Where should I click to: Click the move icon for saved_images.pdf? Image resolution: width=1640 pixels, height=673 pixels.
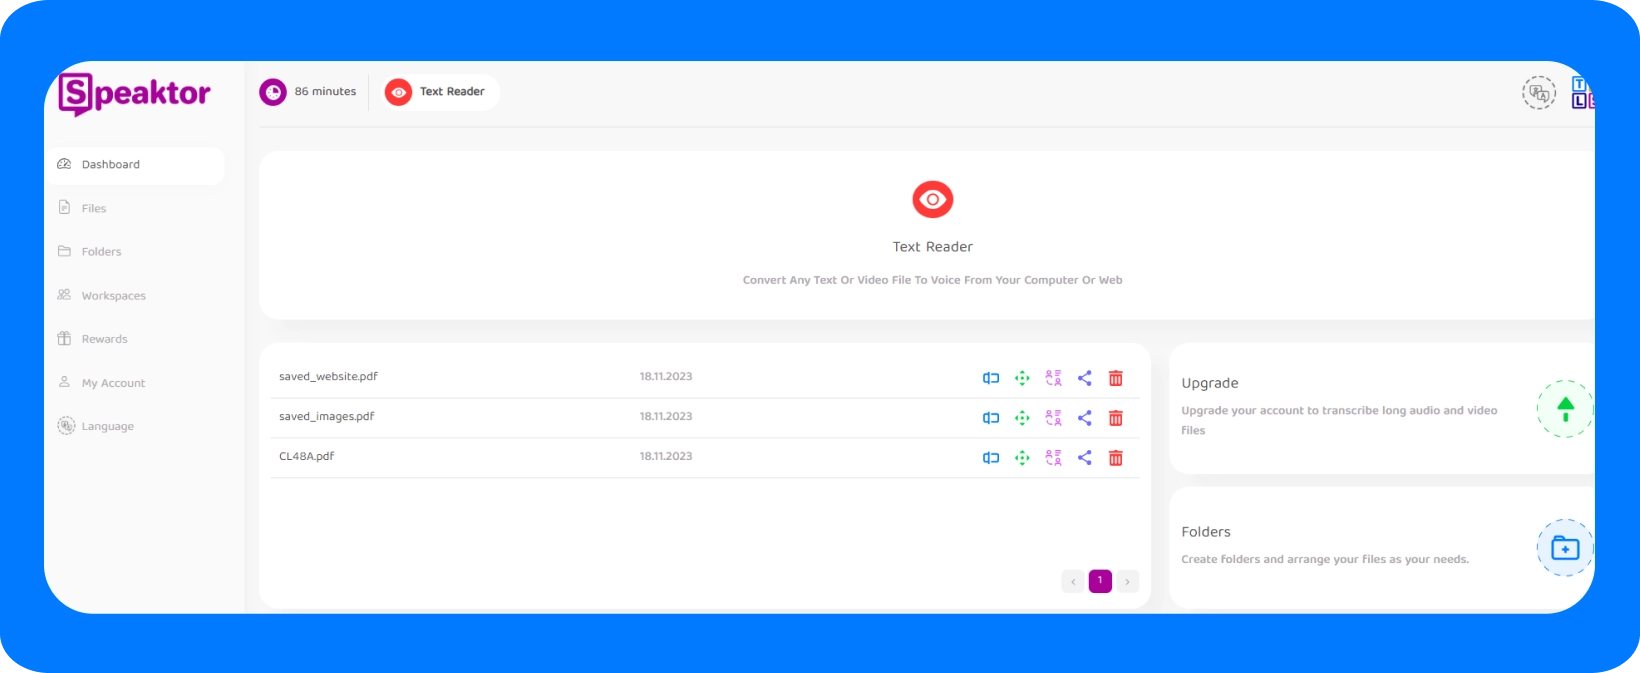coord(1022,418)
